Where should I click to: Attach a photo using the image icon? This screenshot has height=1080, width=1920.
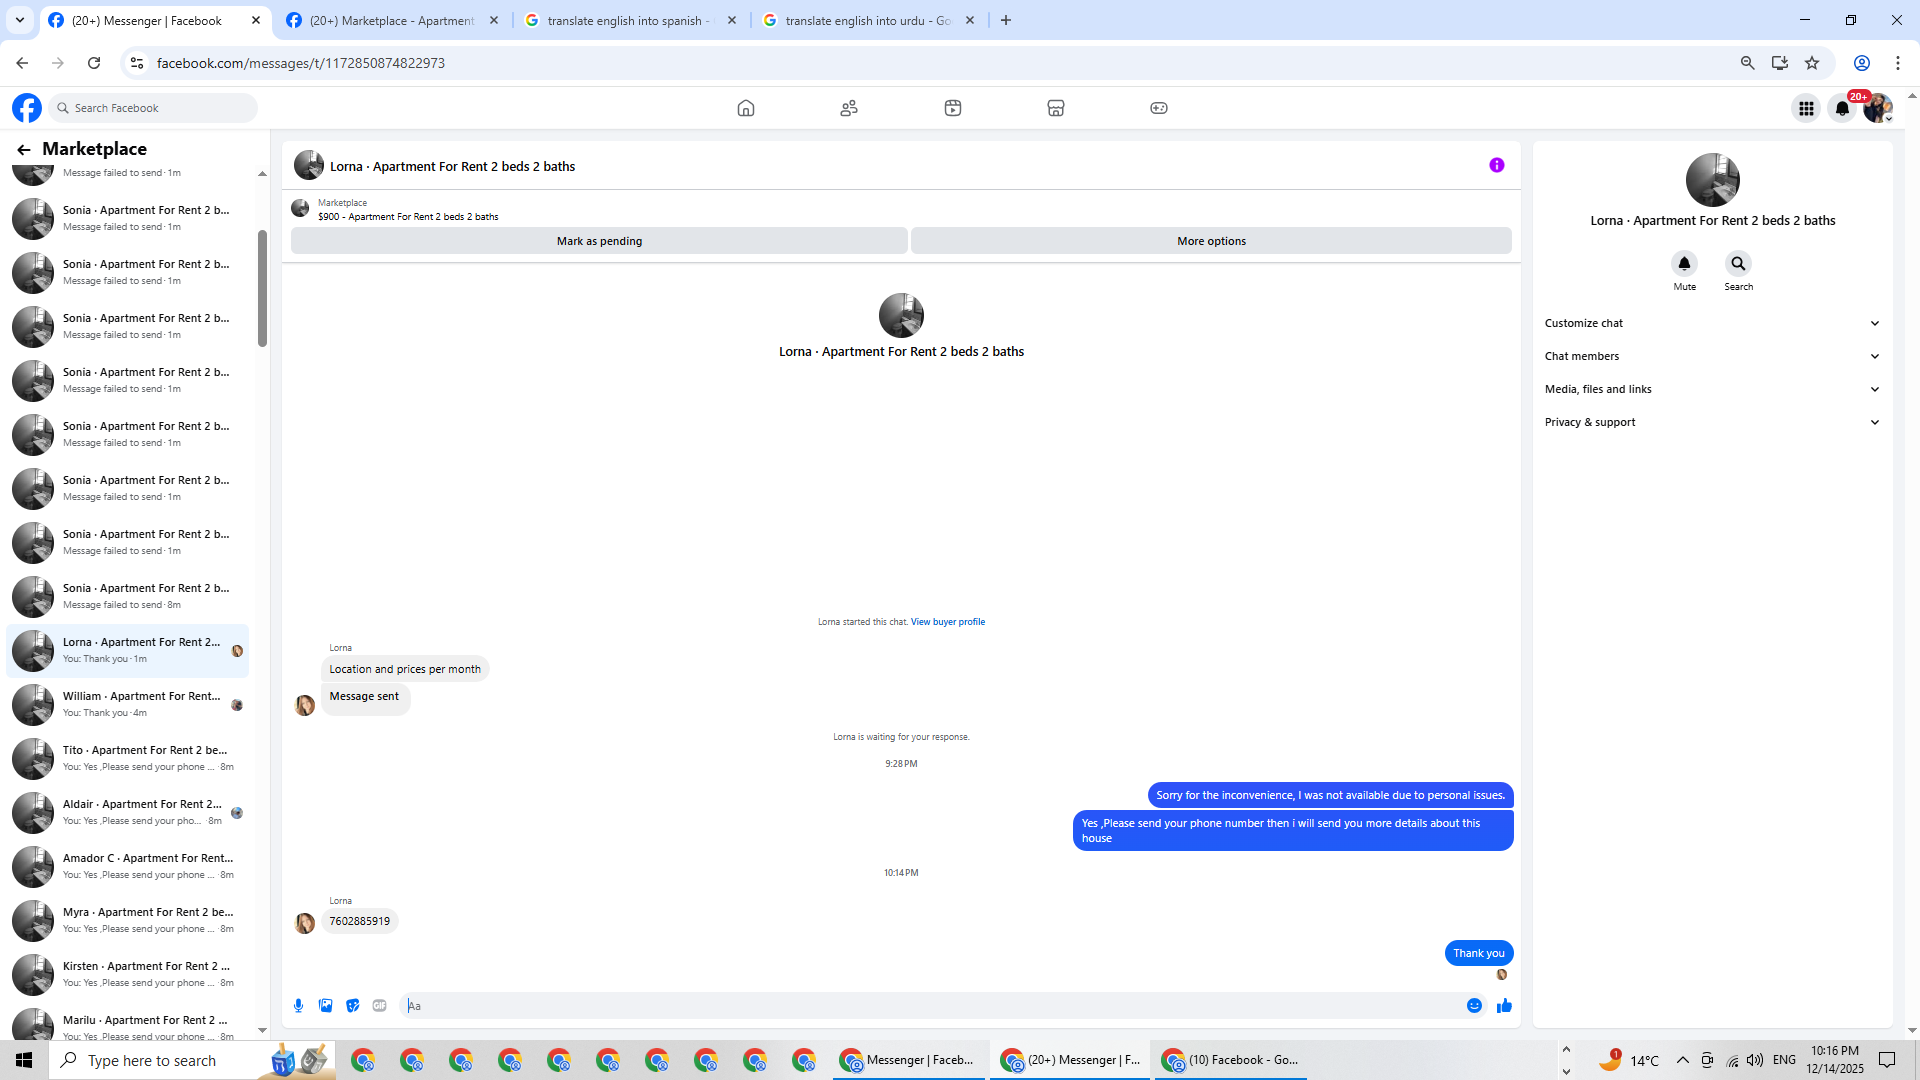point(325,1006)
